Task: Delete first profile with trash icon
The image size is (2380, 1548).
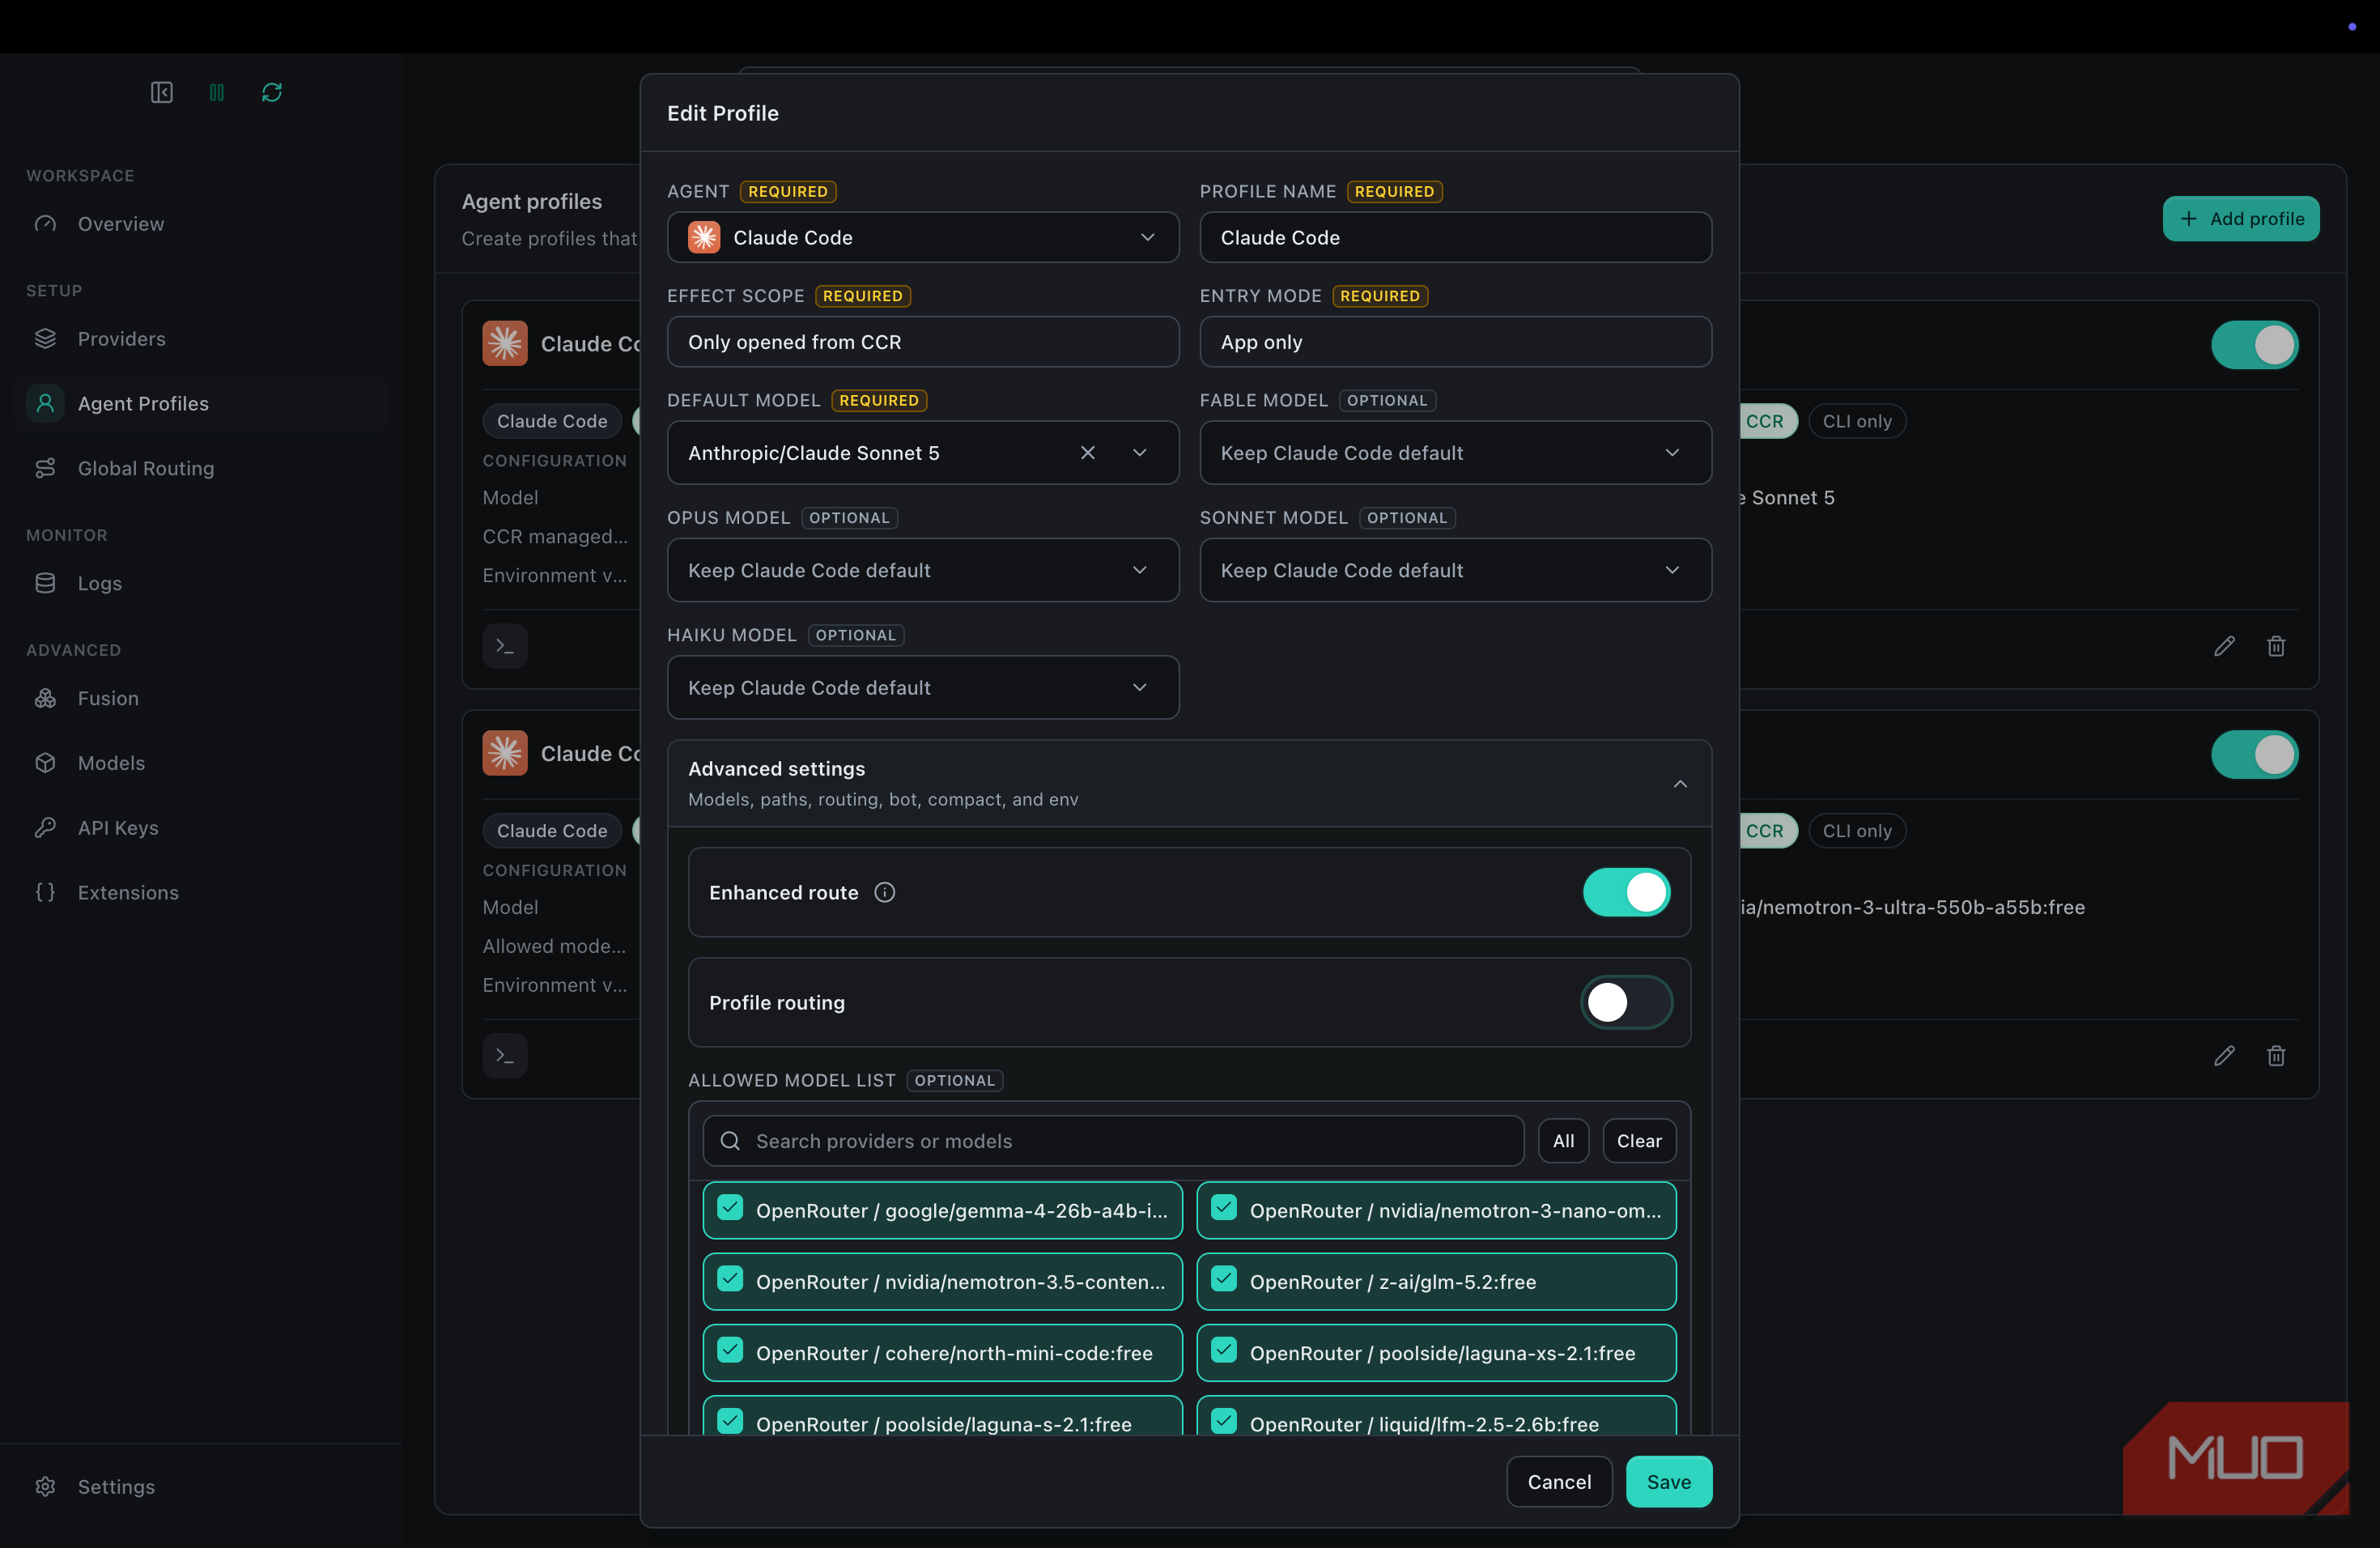Action: (x=2276, y=646)
